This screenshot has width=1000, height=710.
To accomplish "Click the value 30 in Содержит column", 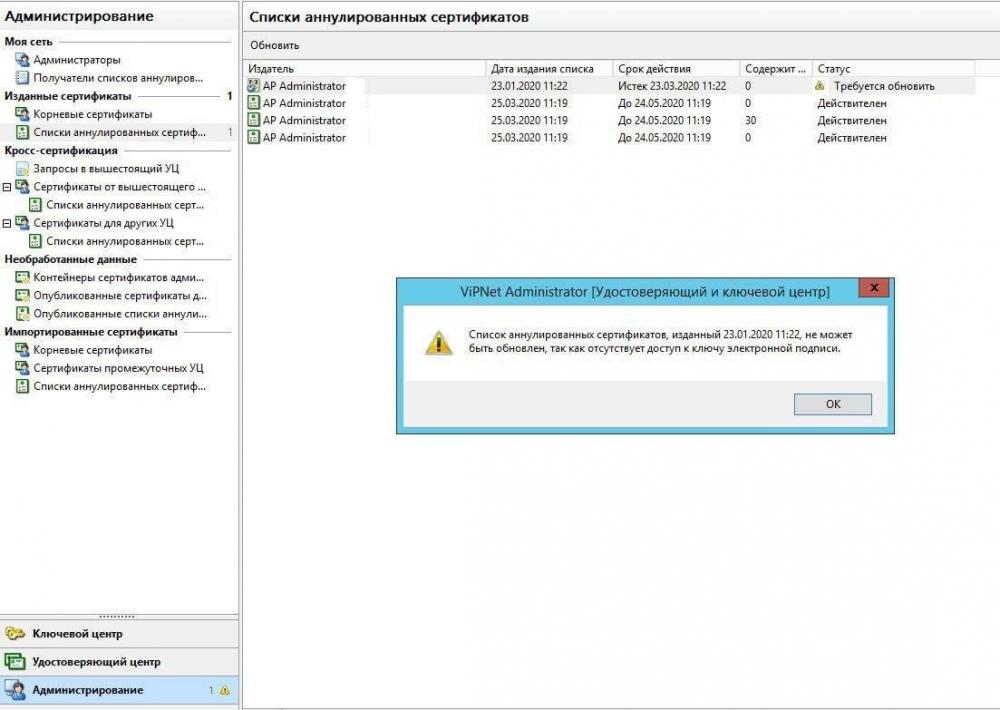I will (x=751, y=121).
